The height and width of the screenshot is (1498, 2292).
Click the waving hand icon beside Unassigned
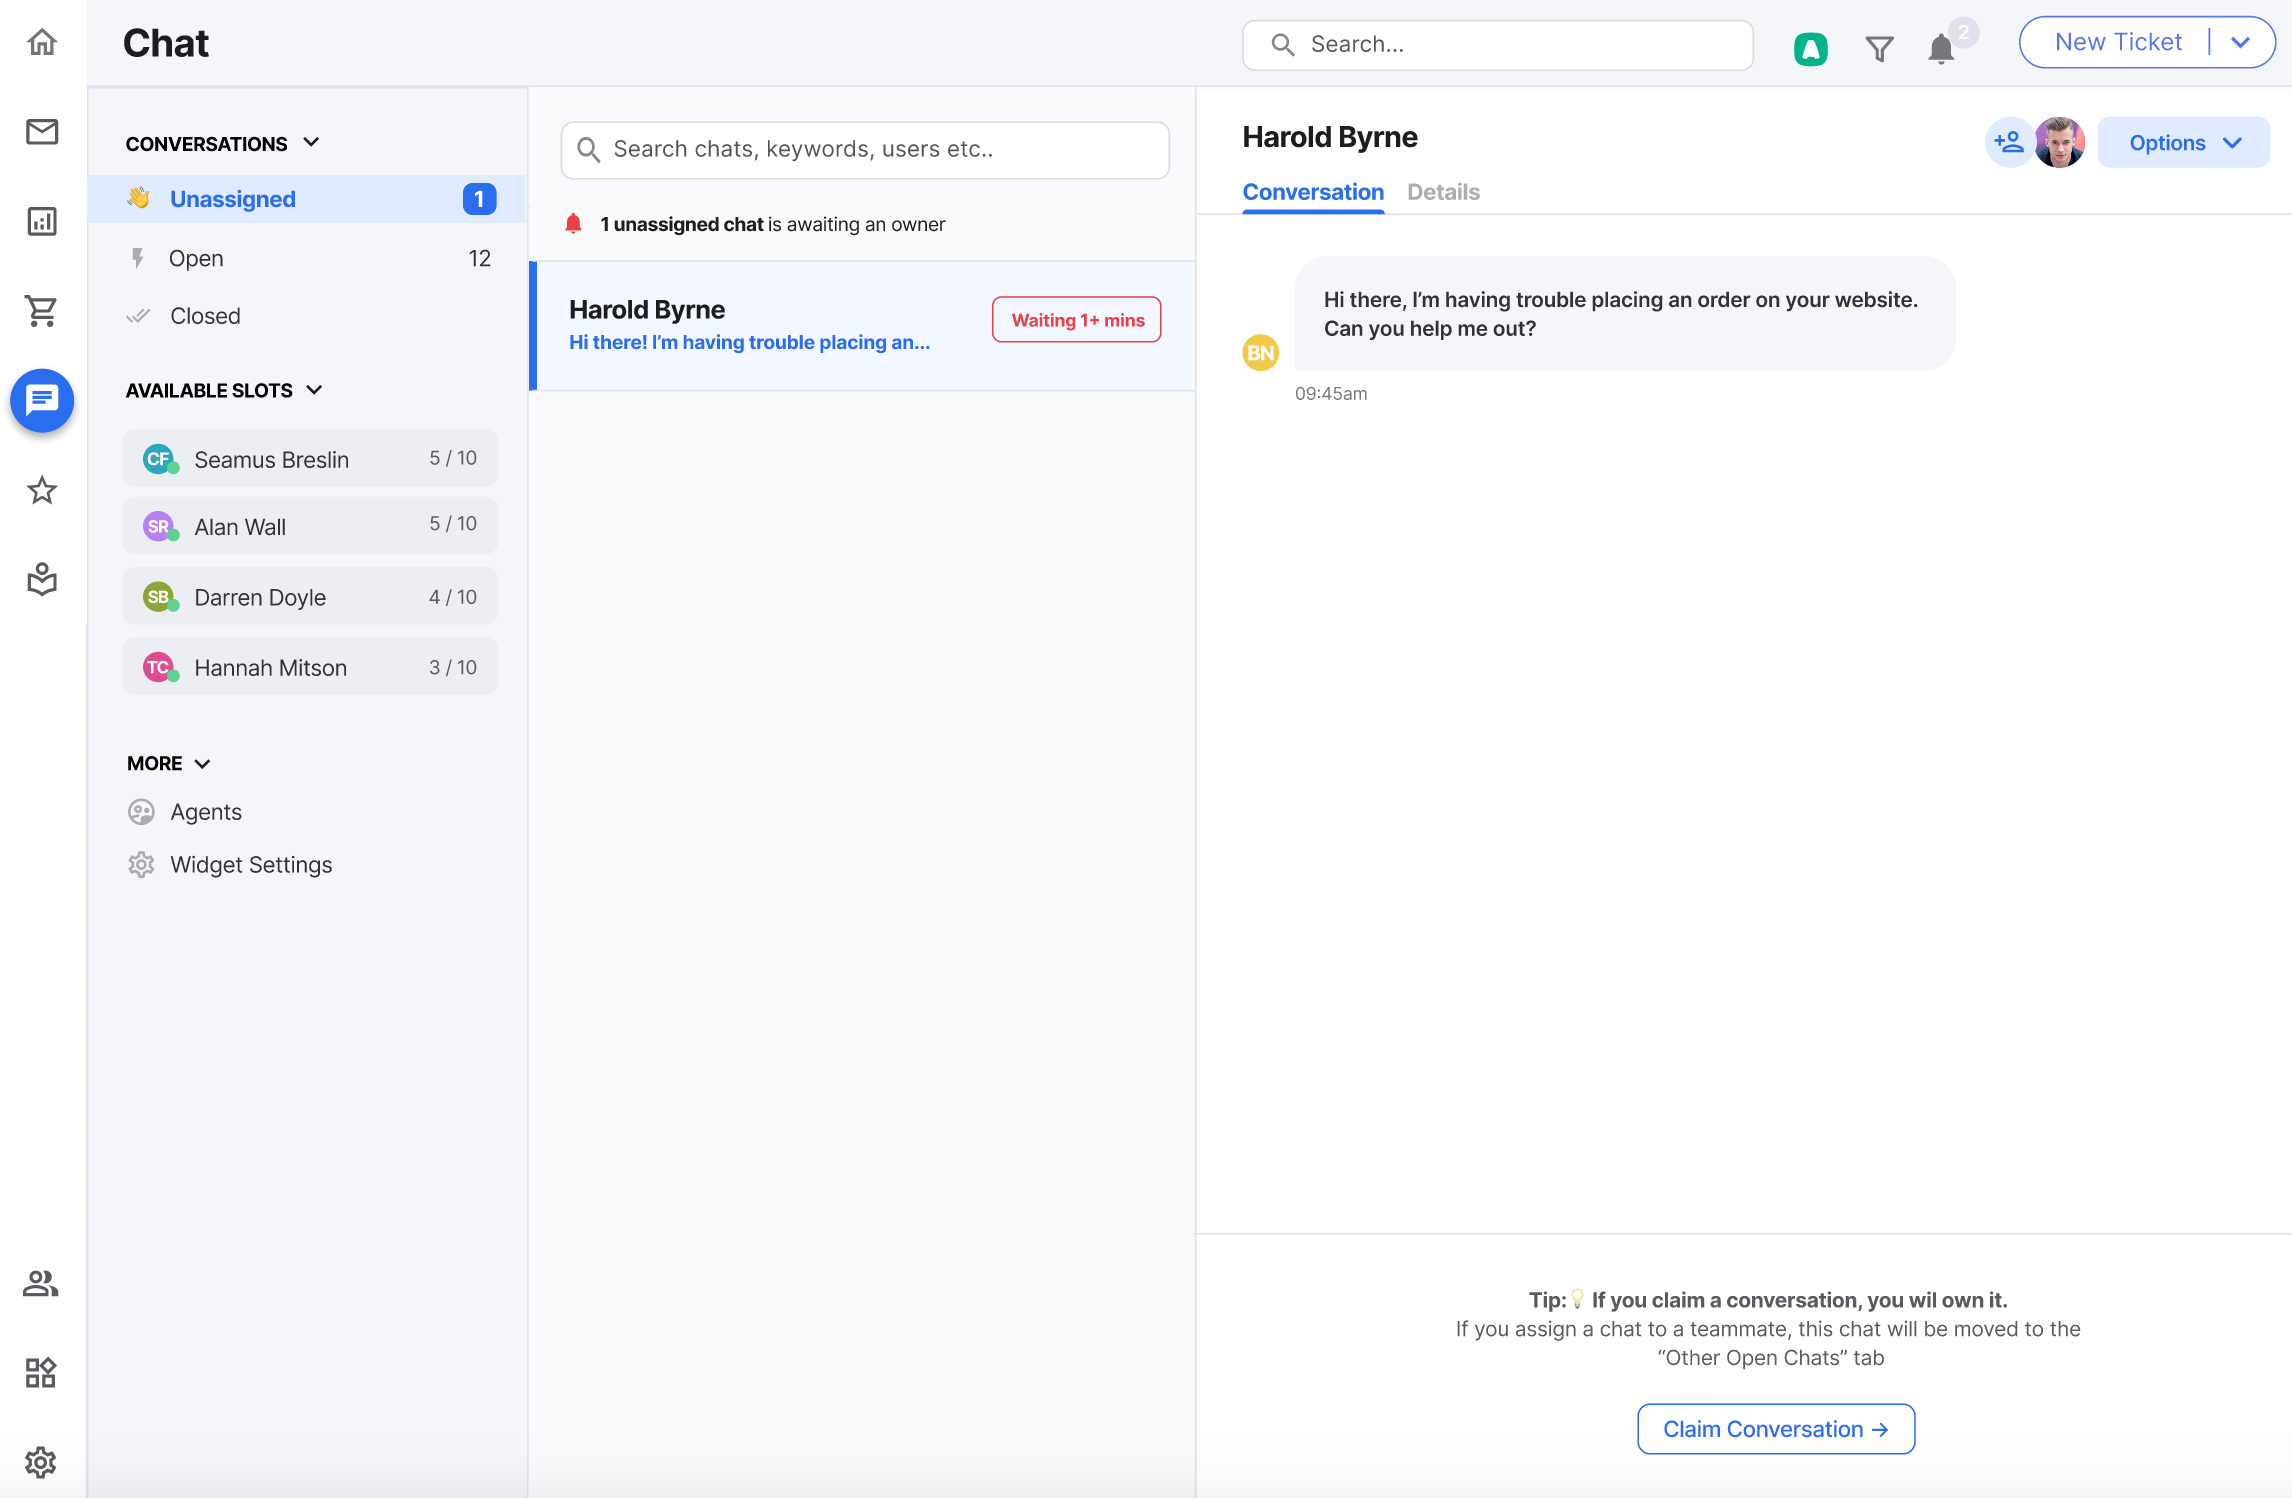point(138,198)
